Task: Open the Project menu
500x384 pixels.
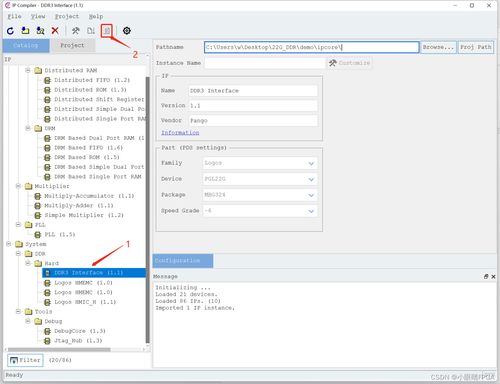Action: point(67,16)
